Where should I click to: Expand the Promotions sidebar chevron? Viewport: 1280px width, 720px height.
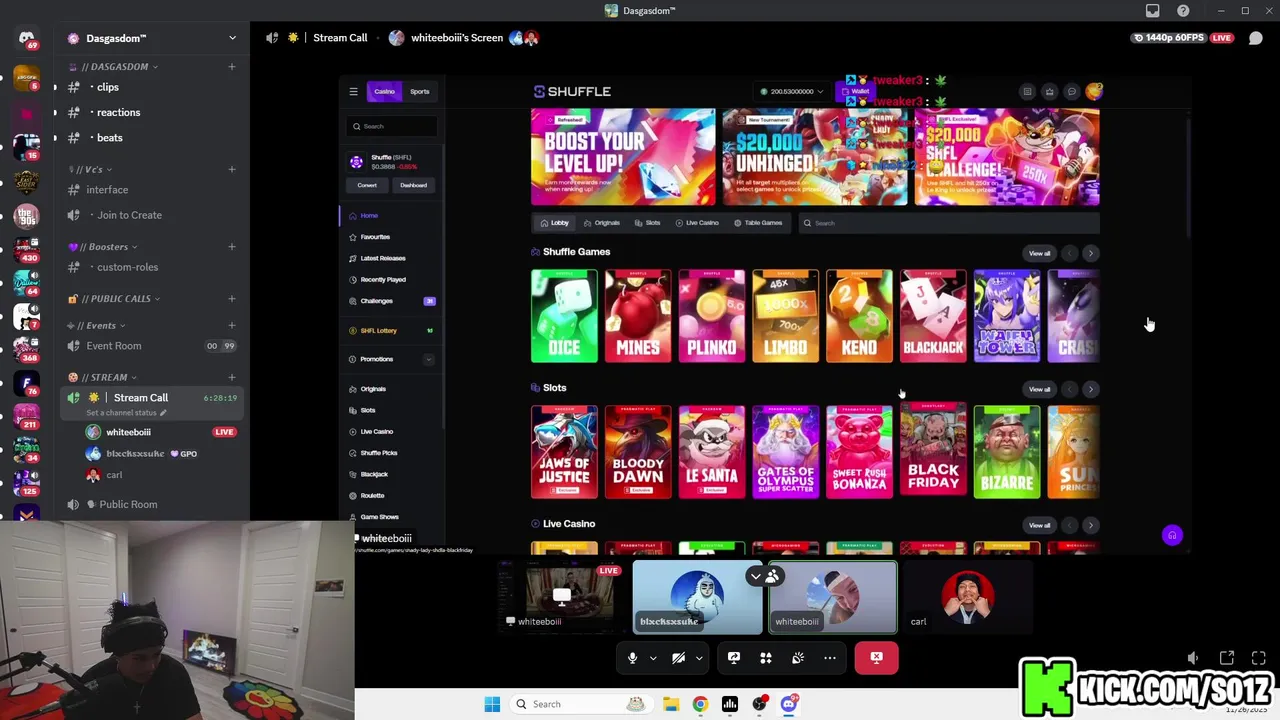pos(429,359)
